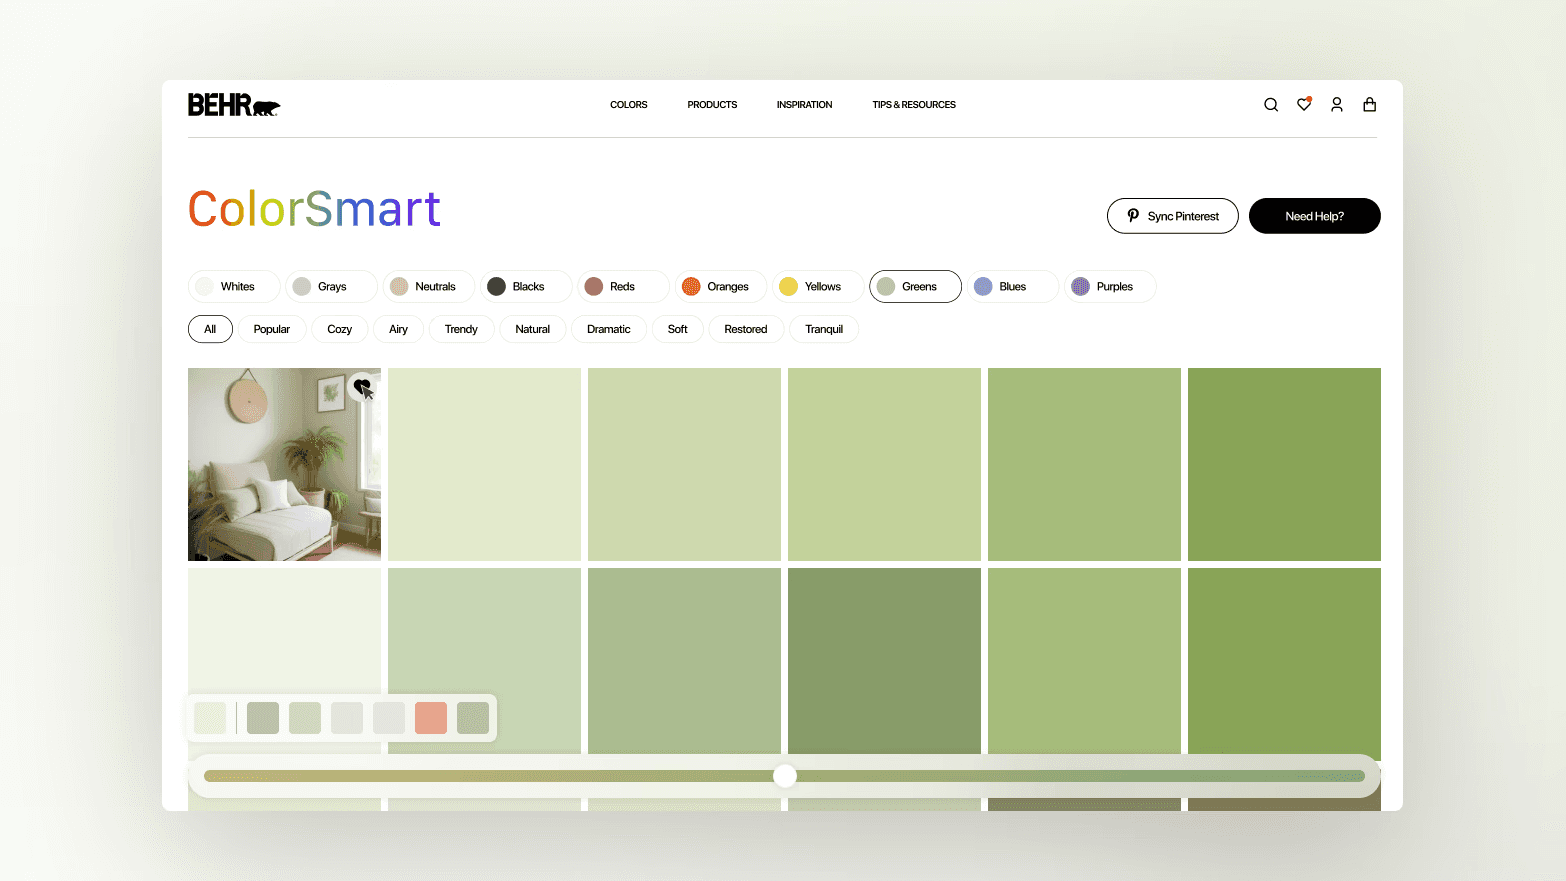The width and height of the screenshot is (1566, 881).
Task: Click the heart icon on room photo
Action: pos(362,386)
